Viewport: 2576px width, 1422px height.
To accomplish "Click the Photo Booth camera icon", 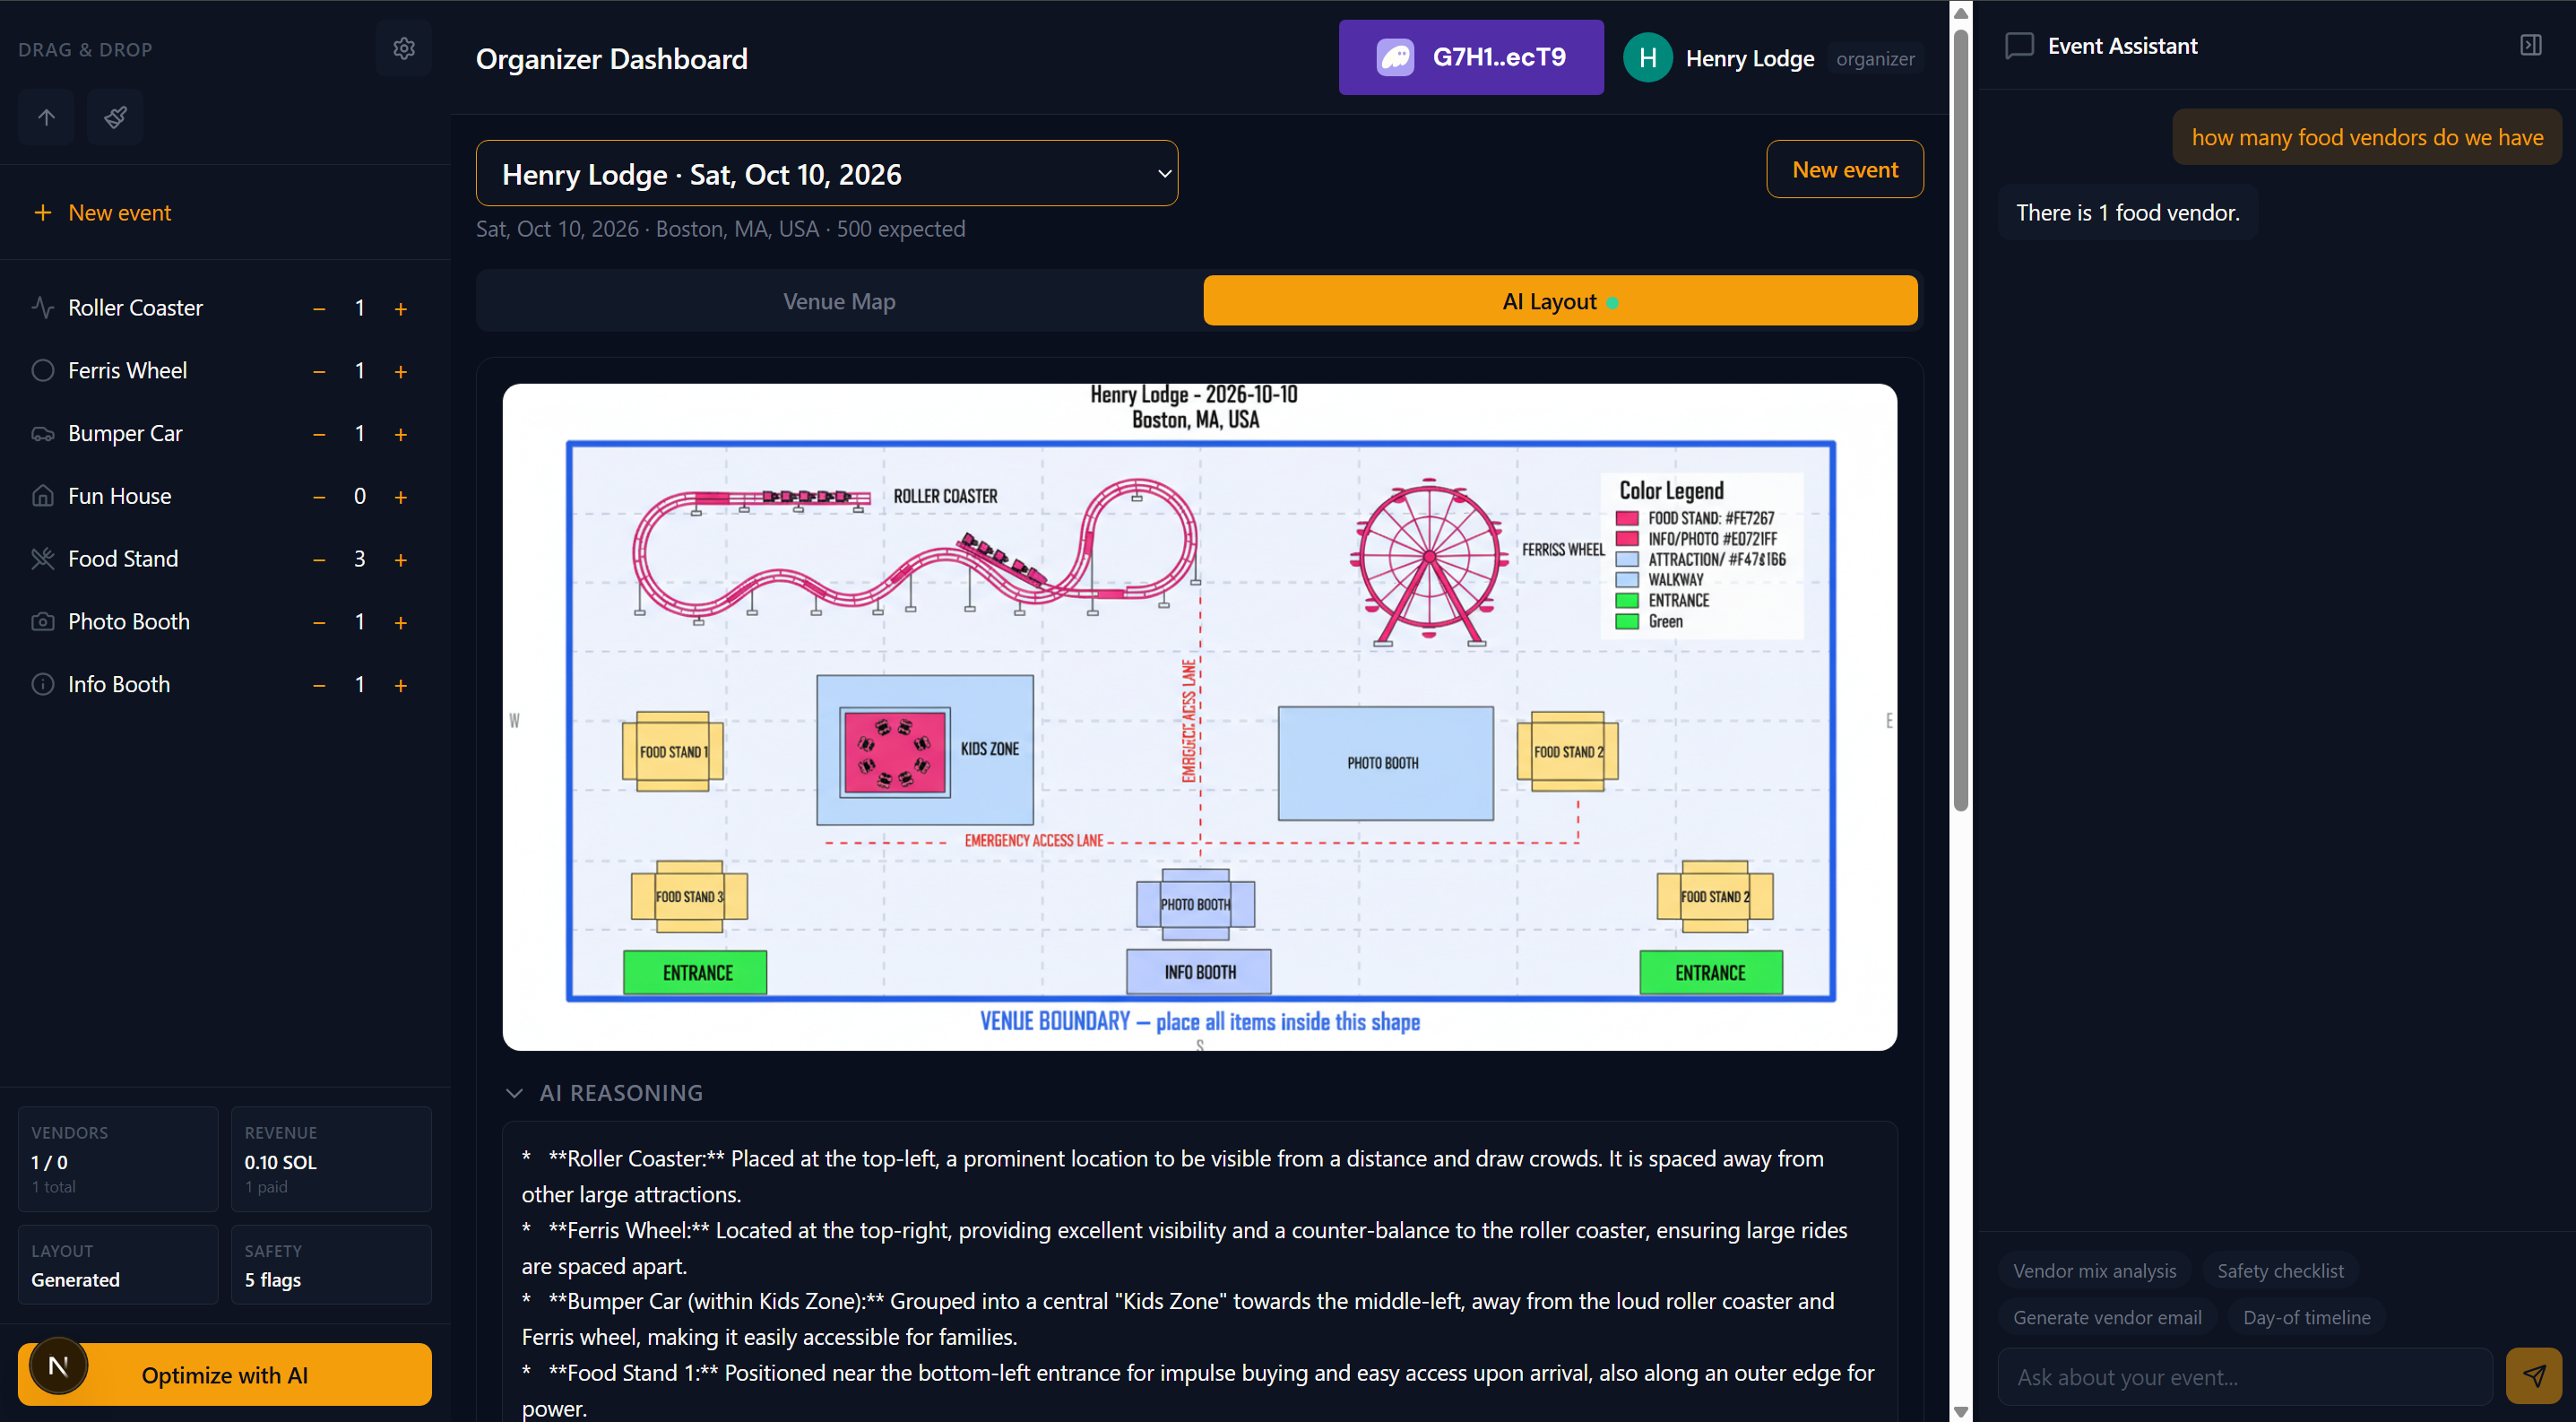I will [43, 621].
